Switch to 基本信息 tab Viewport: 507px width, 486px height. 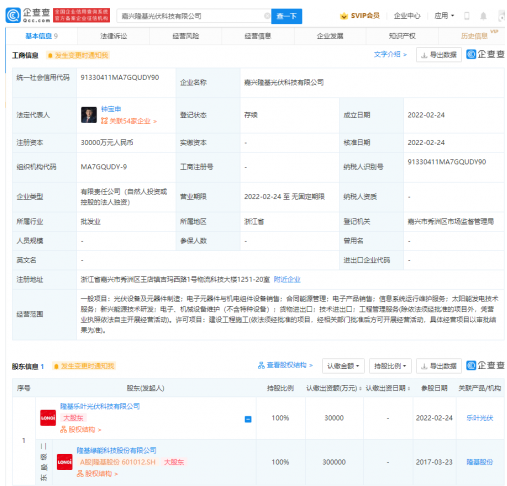tap(41, 36)
